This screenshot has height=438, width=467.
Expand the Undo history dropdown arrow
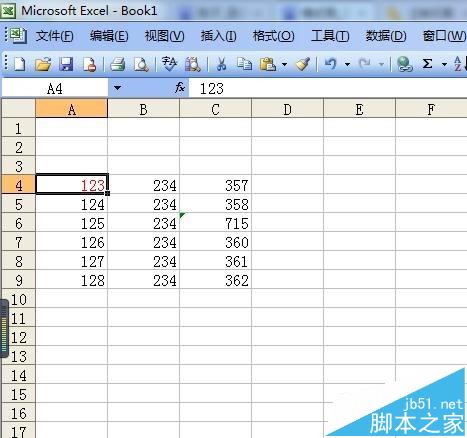tap(347, 64)
